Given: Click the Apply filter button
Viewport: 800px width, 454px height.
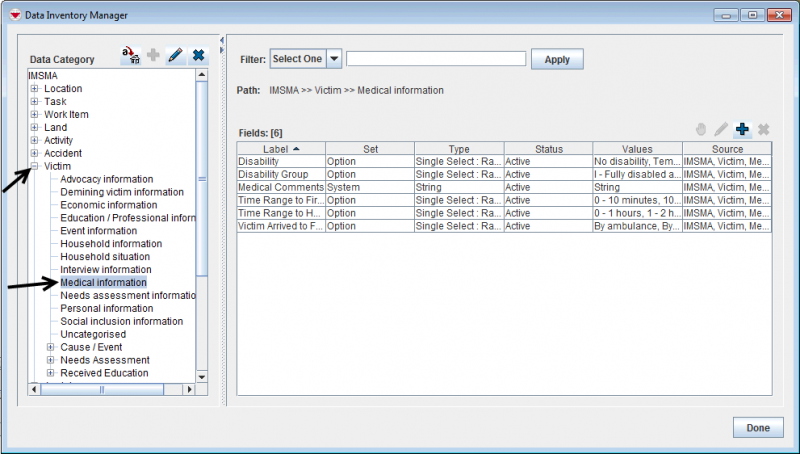Looking at the screenshot, I should (557, 59).
